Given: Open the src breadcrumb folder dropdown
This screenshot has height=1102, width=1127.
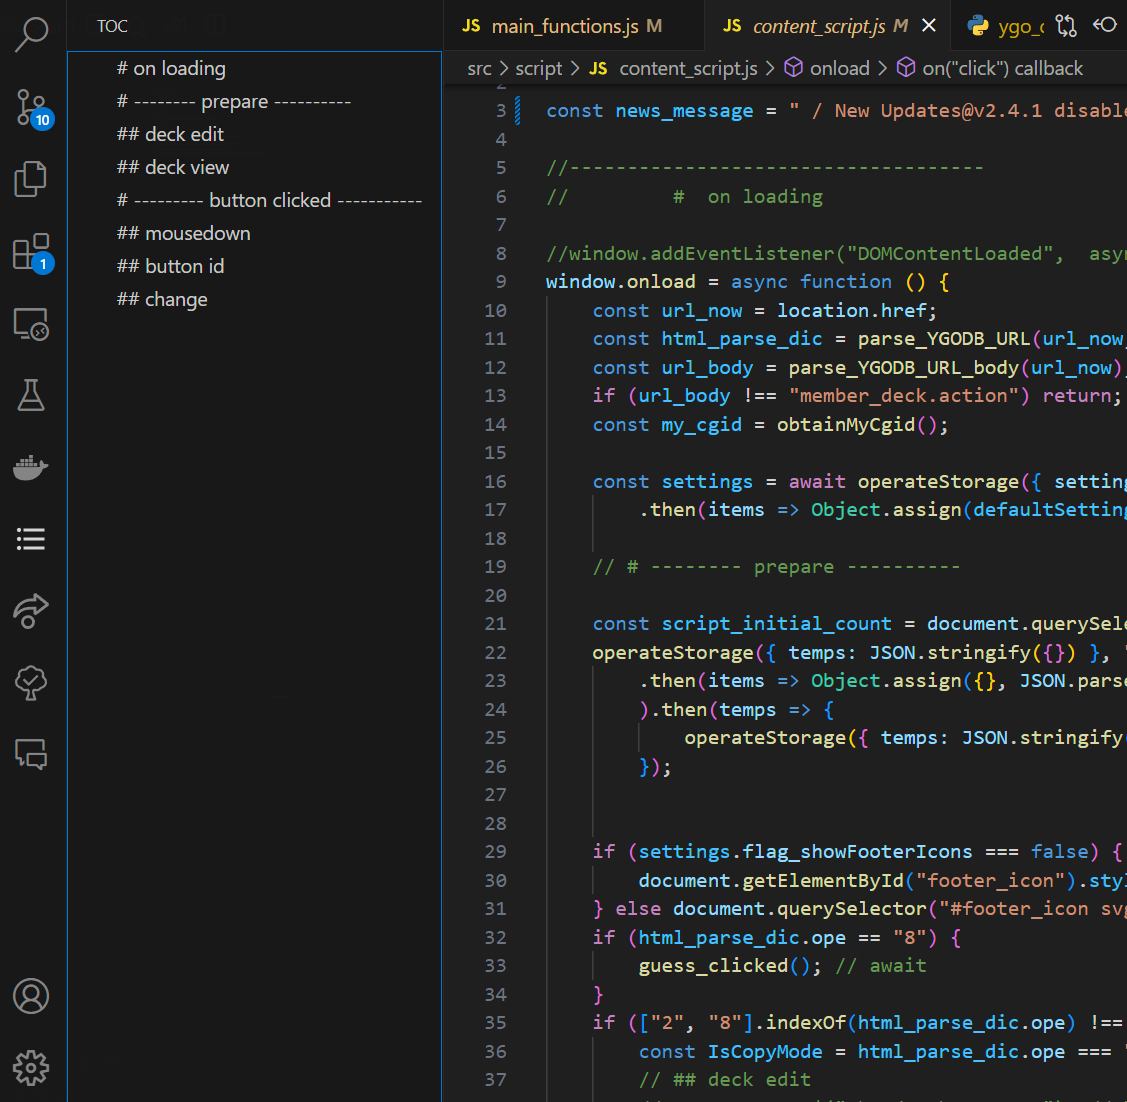Looking at the screenshot, I should [x=479, y=68].
